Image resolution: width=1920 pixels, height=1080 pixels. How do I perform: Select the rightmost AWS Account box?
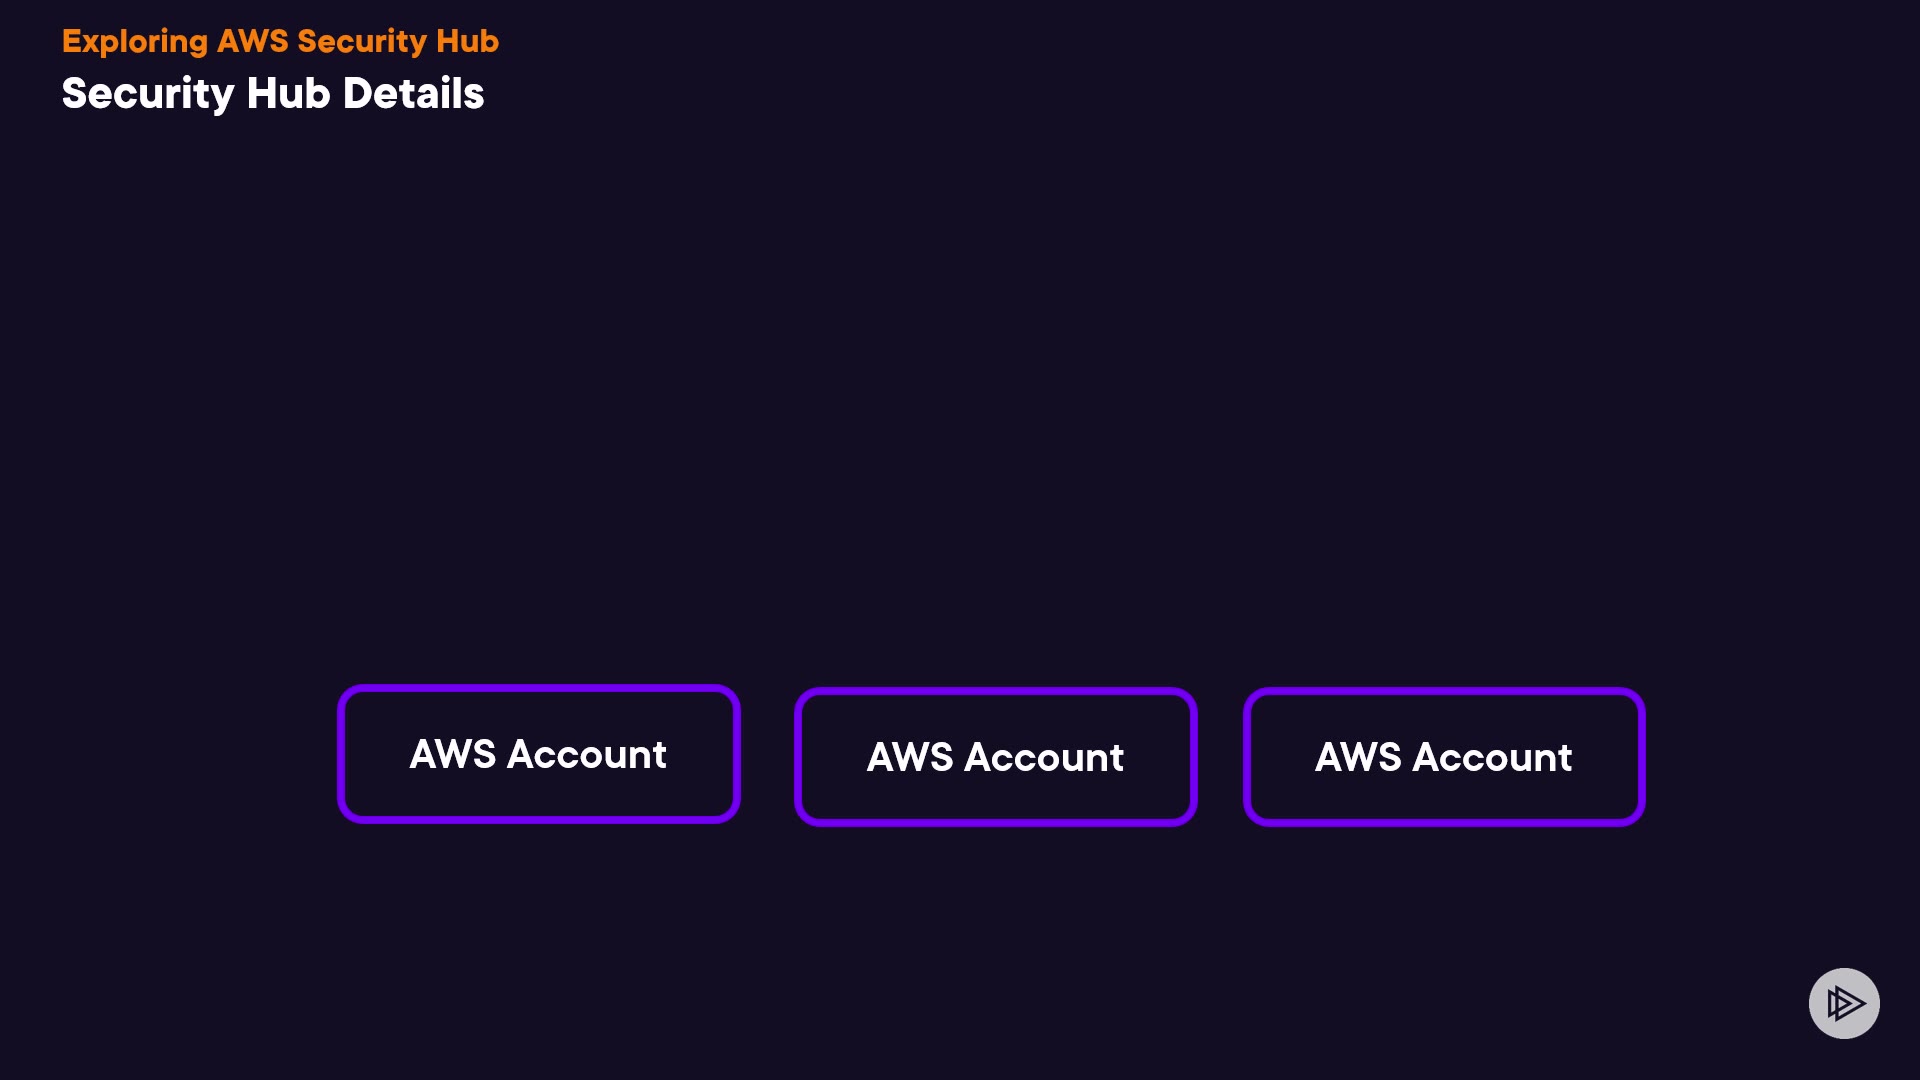[1443, 757]
